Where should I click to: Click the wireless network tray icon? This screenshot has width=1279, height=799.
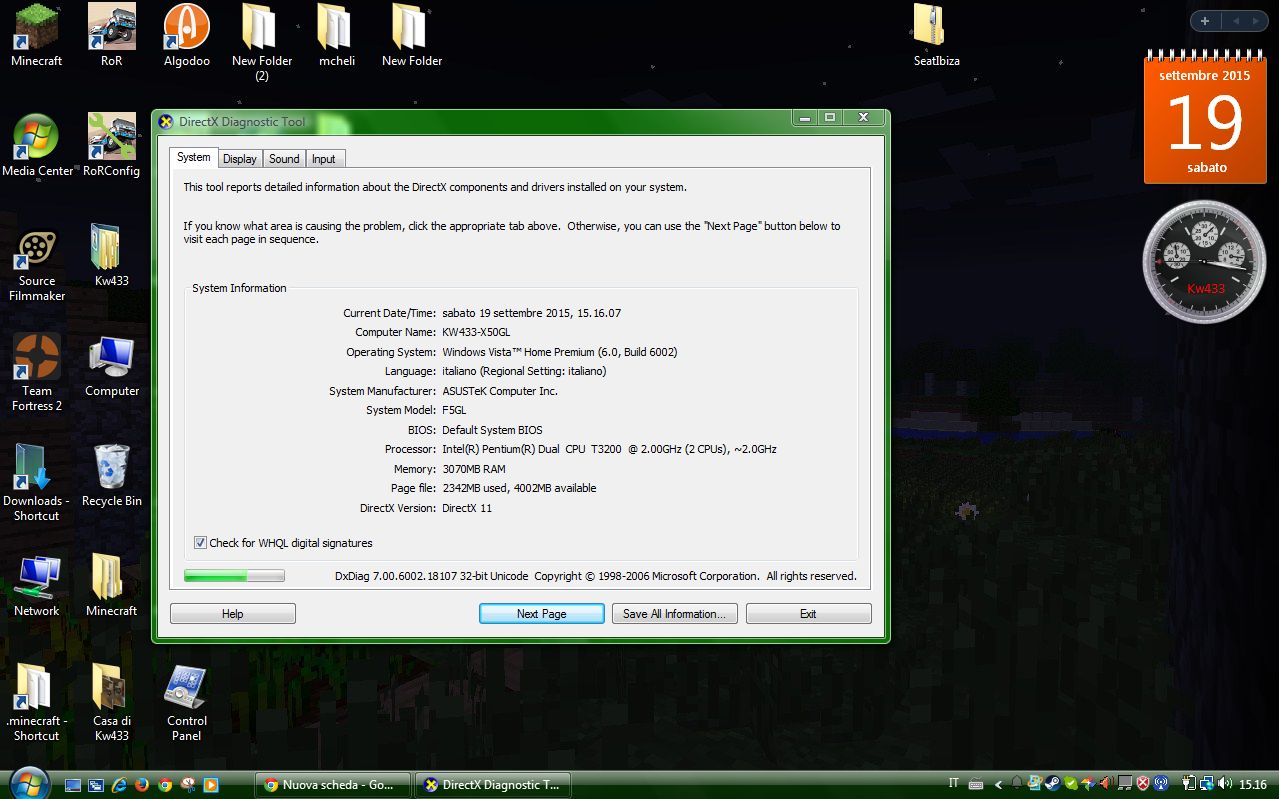[1161, 783]
